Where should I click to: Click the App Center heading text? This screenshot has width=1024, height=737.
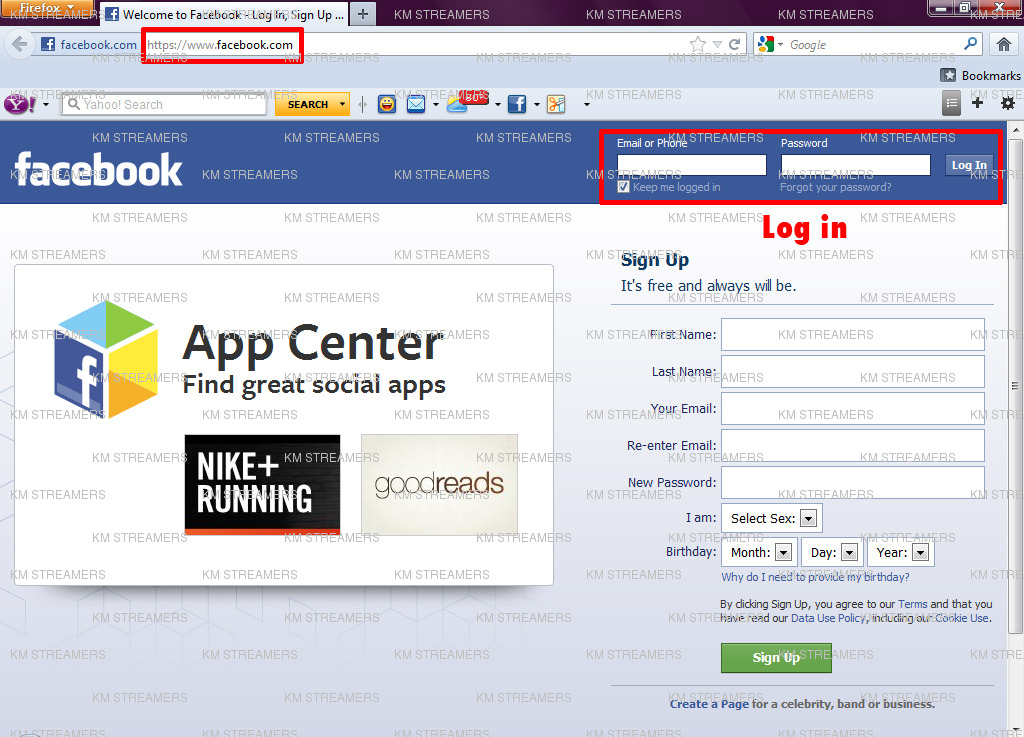pyautogui.click(x=313, y=343)
